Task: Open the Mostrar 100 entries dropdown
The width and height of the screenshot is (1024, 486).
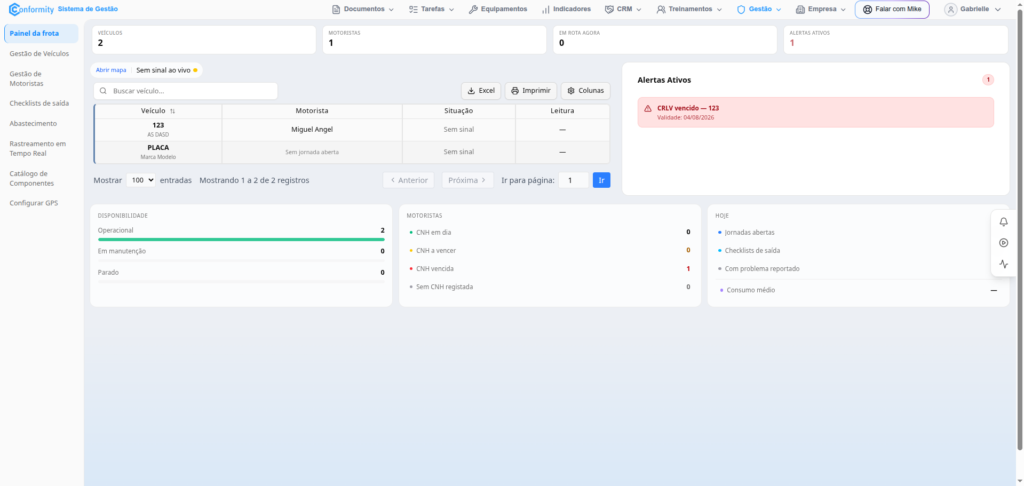Action: click(x=140, y=180)
